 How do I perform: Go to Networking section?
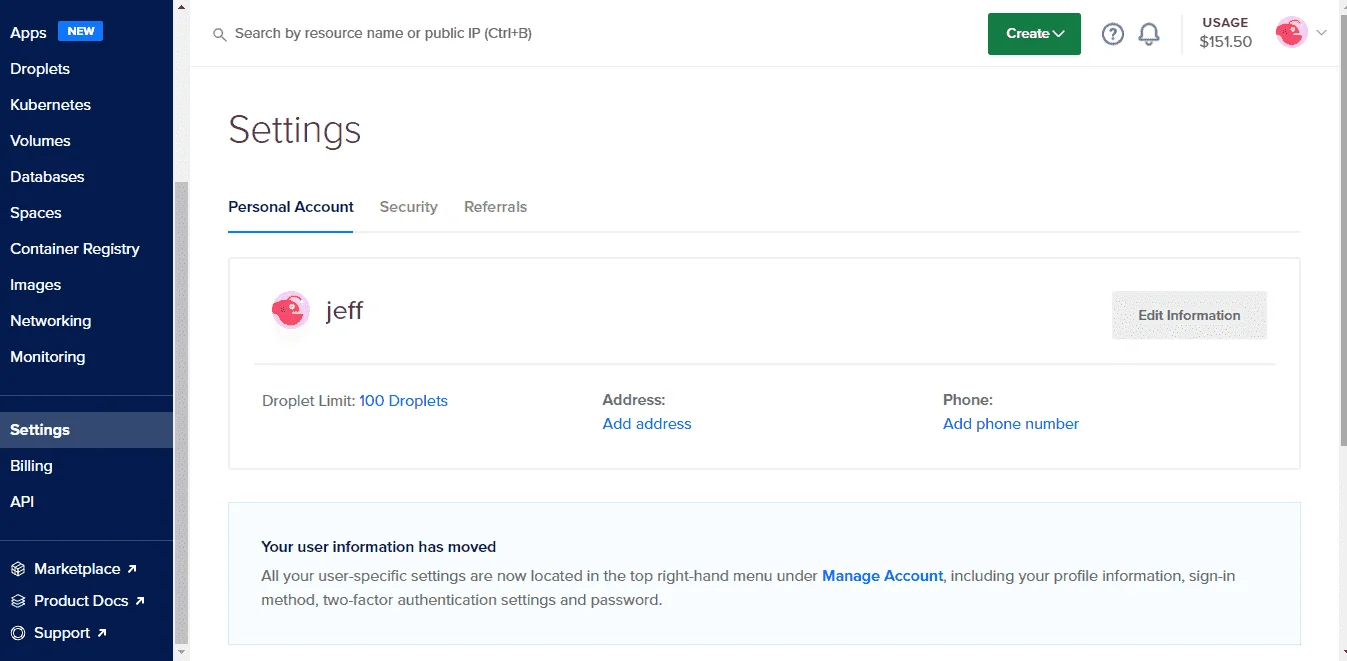[x=50, y=321]
